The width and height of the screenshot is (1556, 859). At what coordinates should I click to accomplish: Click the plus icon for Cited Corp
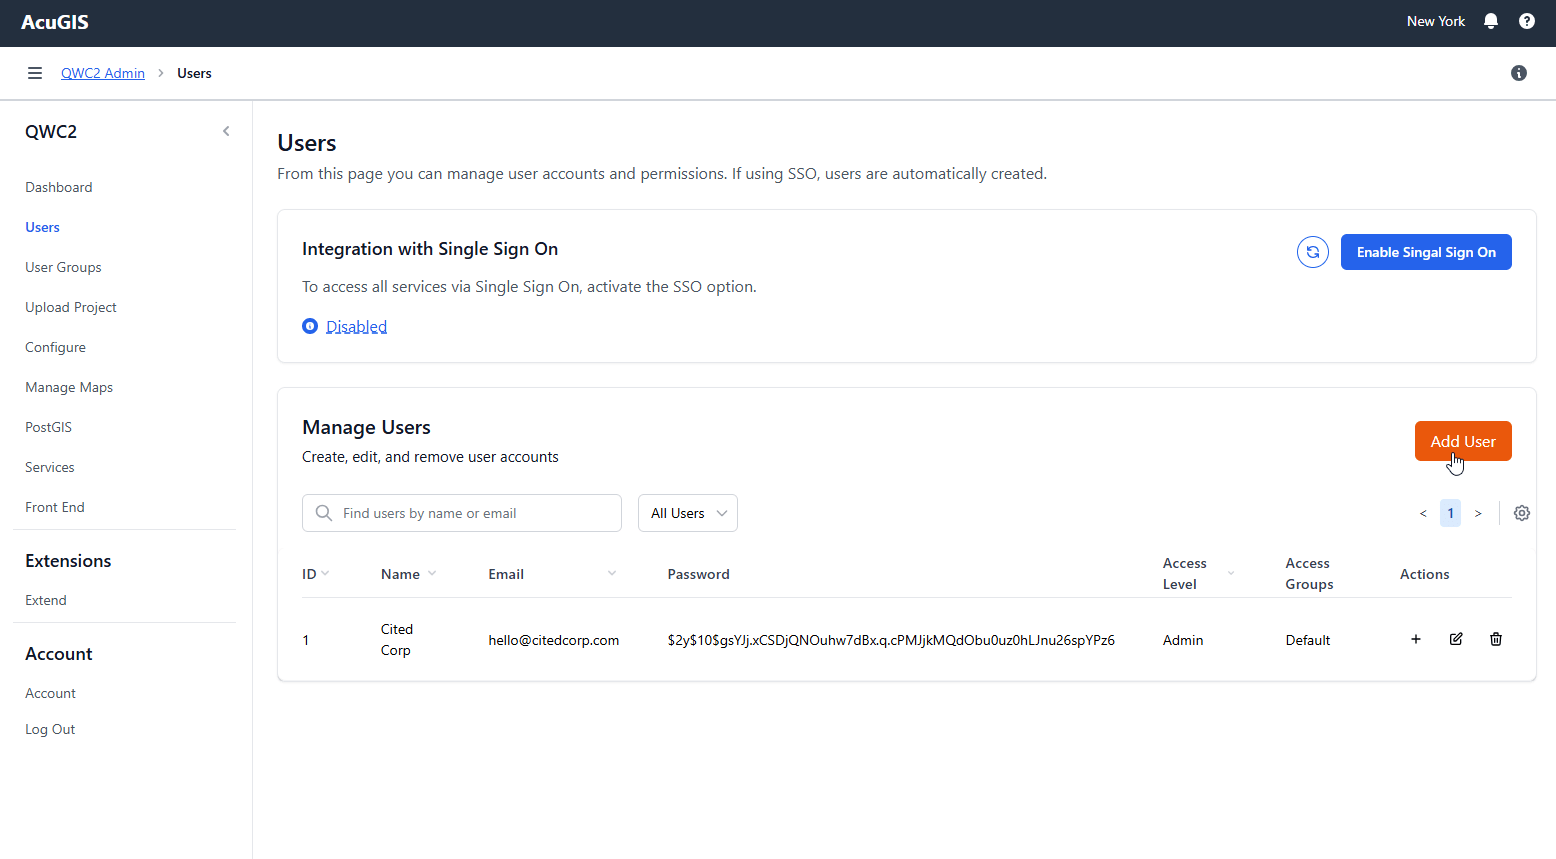coord(1415,639)
